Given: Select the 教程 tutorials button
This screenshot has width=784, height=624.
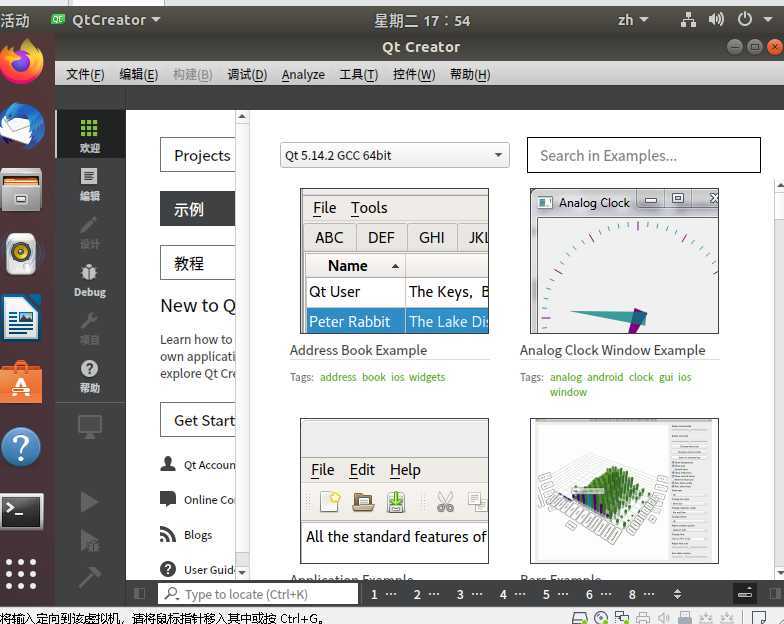Looking at the screenshot, I should point(198,262).
